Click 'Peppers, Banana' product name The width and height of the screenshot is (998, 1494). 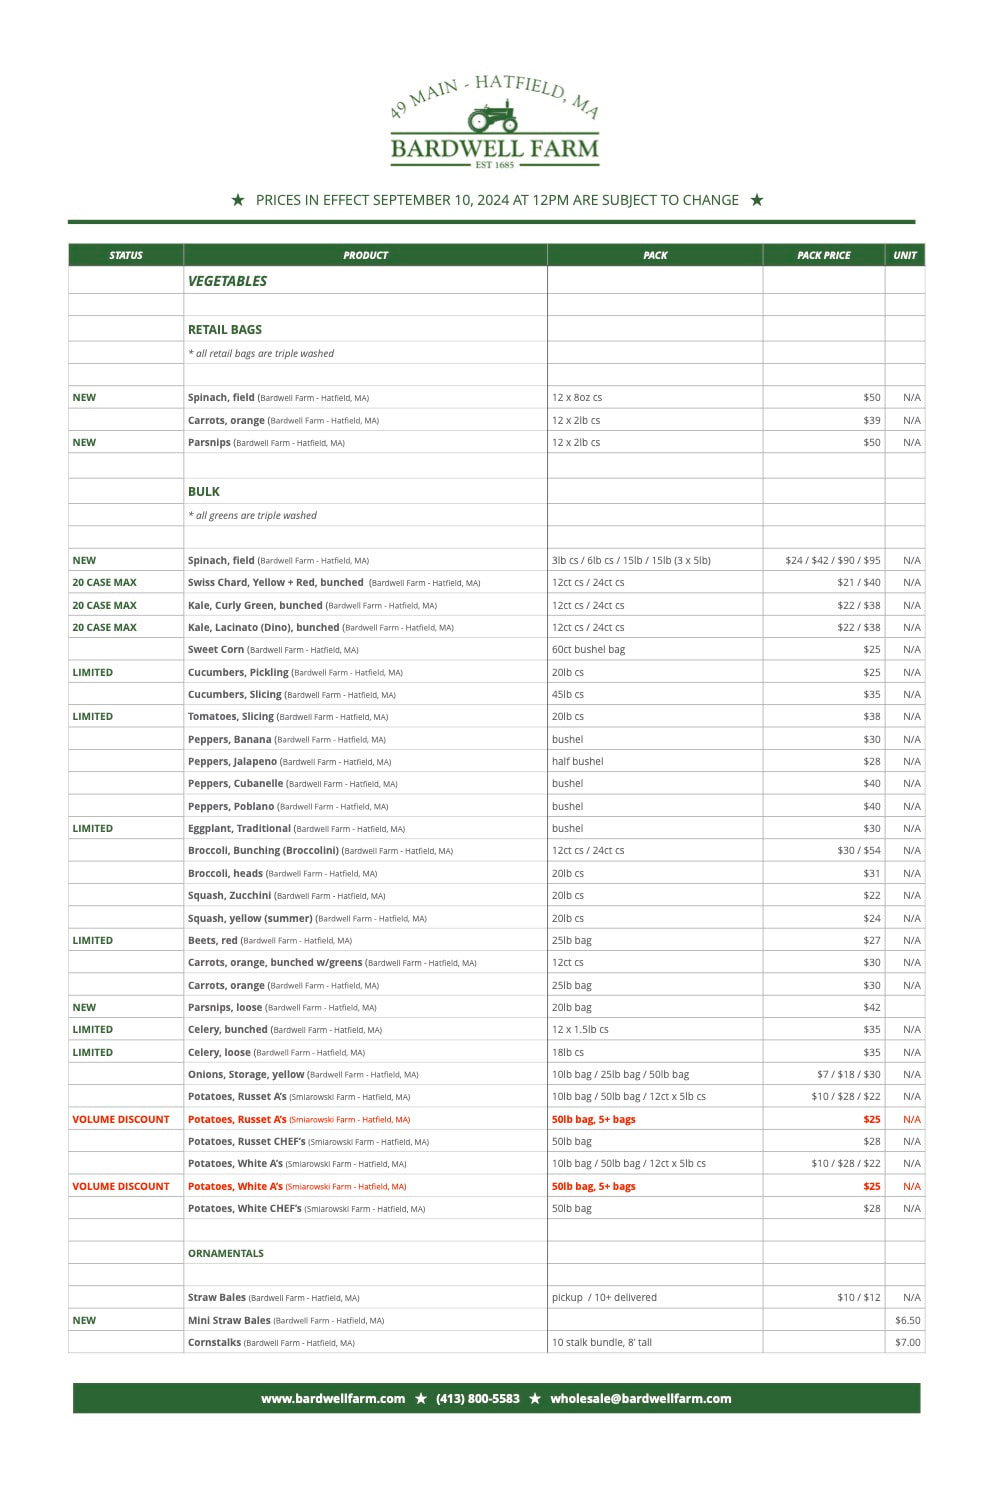pos(230,739)
